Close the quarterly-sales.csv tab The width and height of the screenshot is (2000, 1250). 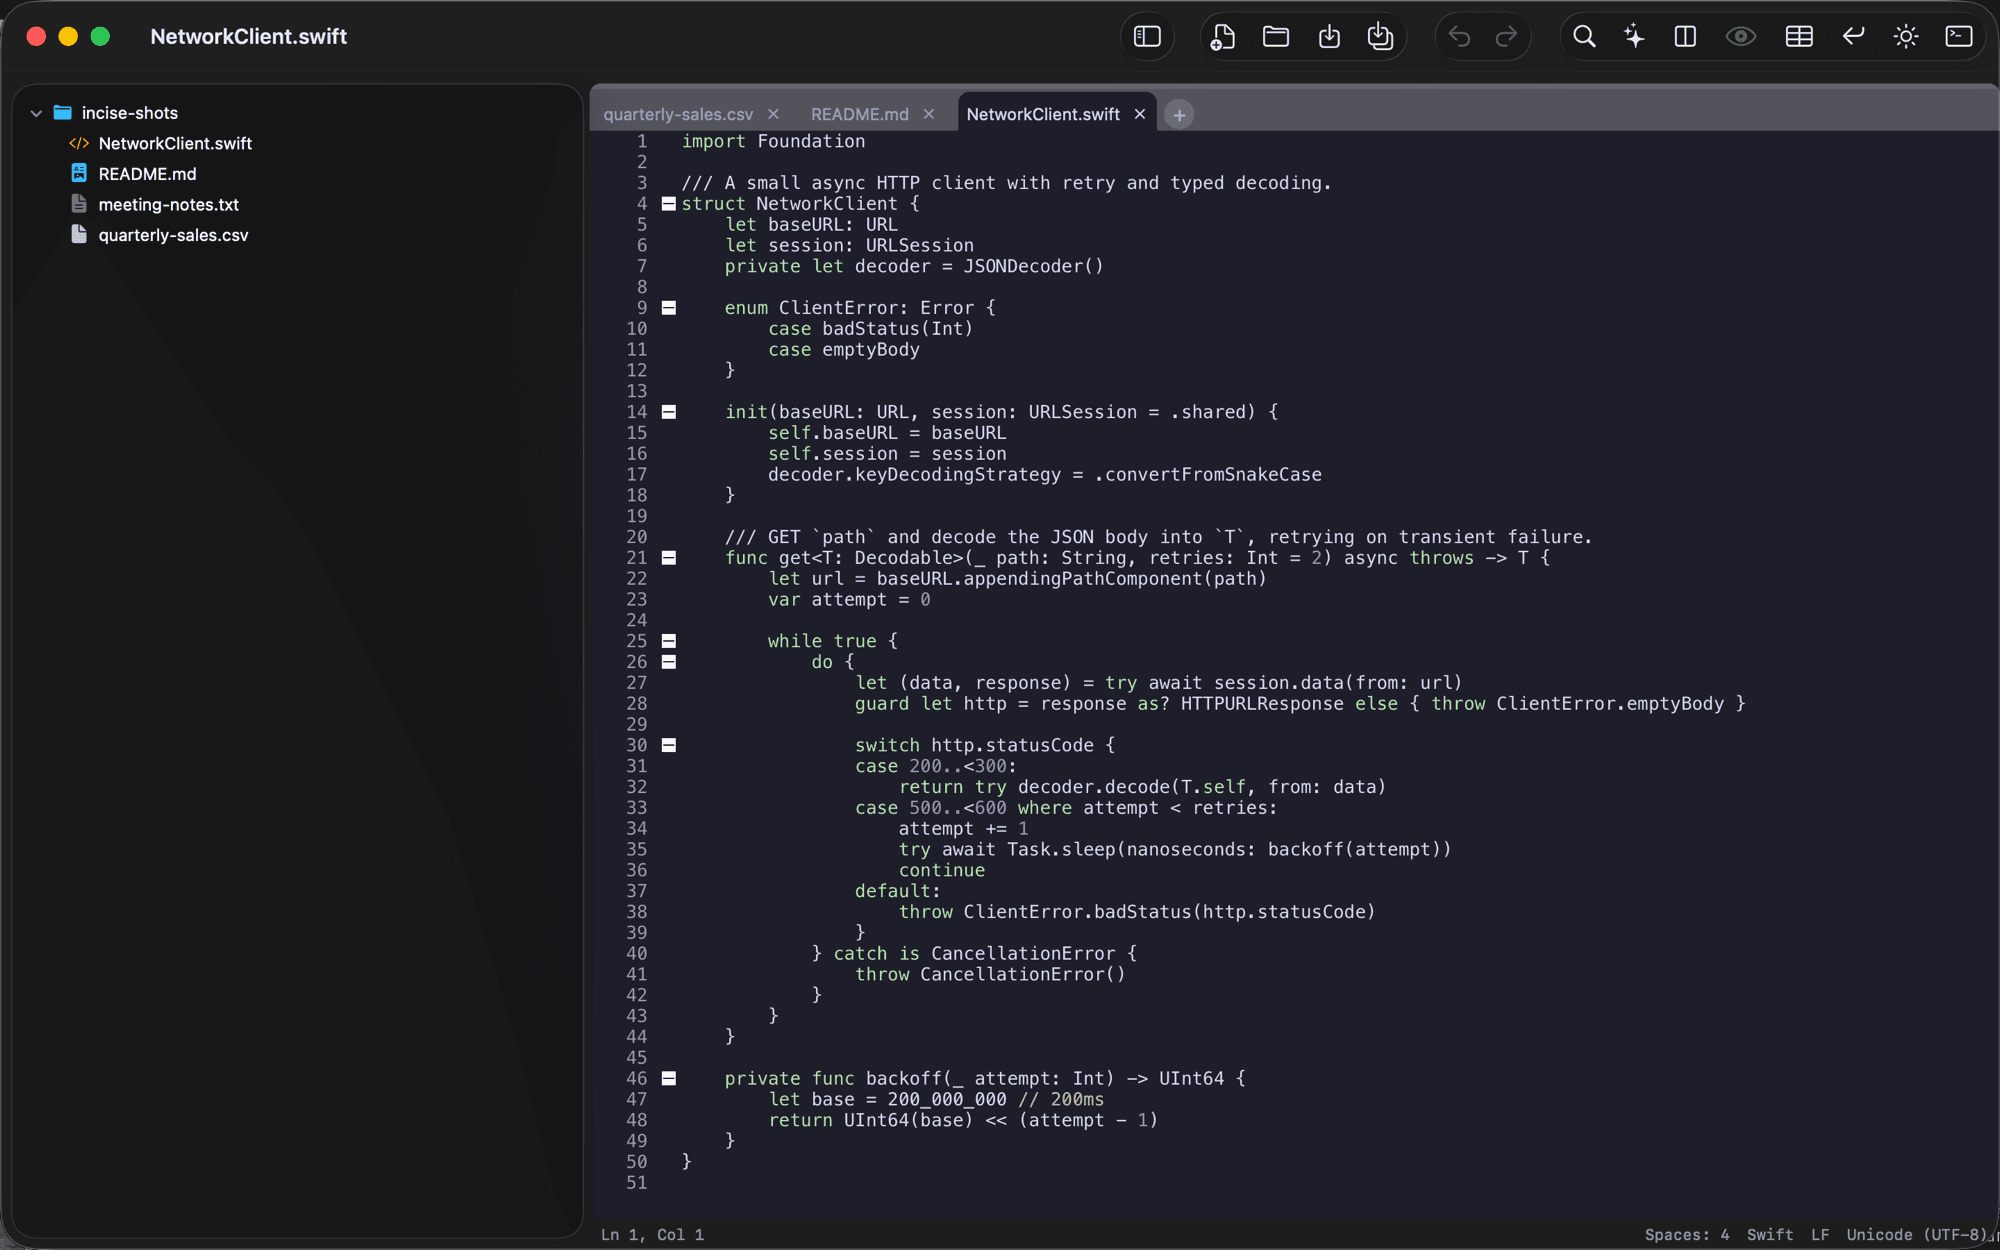pyautogui.click(x=773, y=114)
